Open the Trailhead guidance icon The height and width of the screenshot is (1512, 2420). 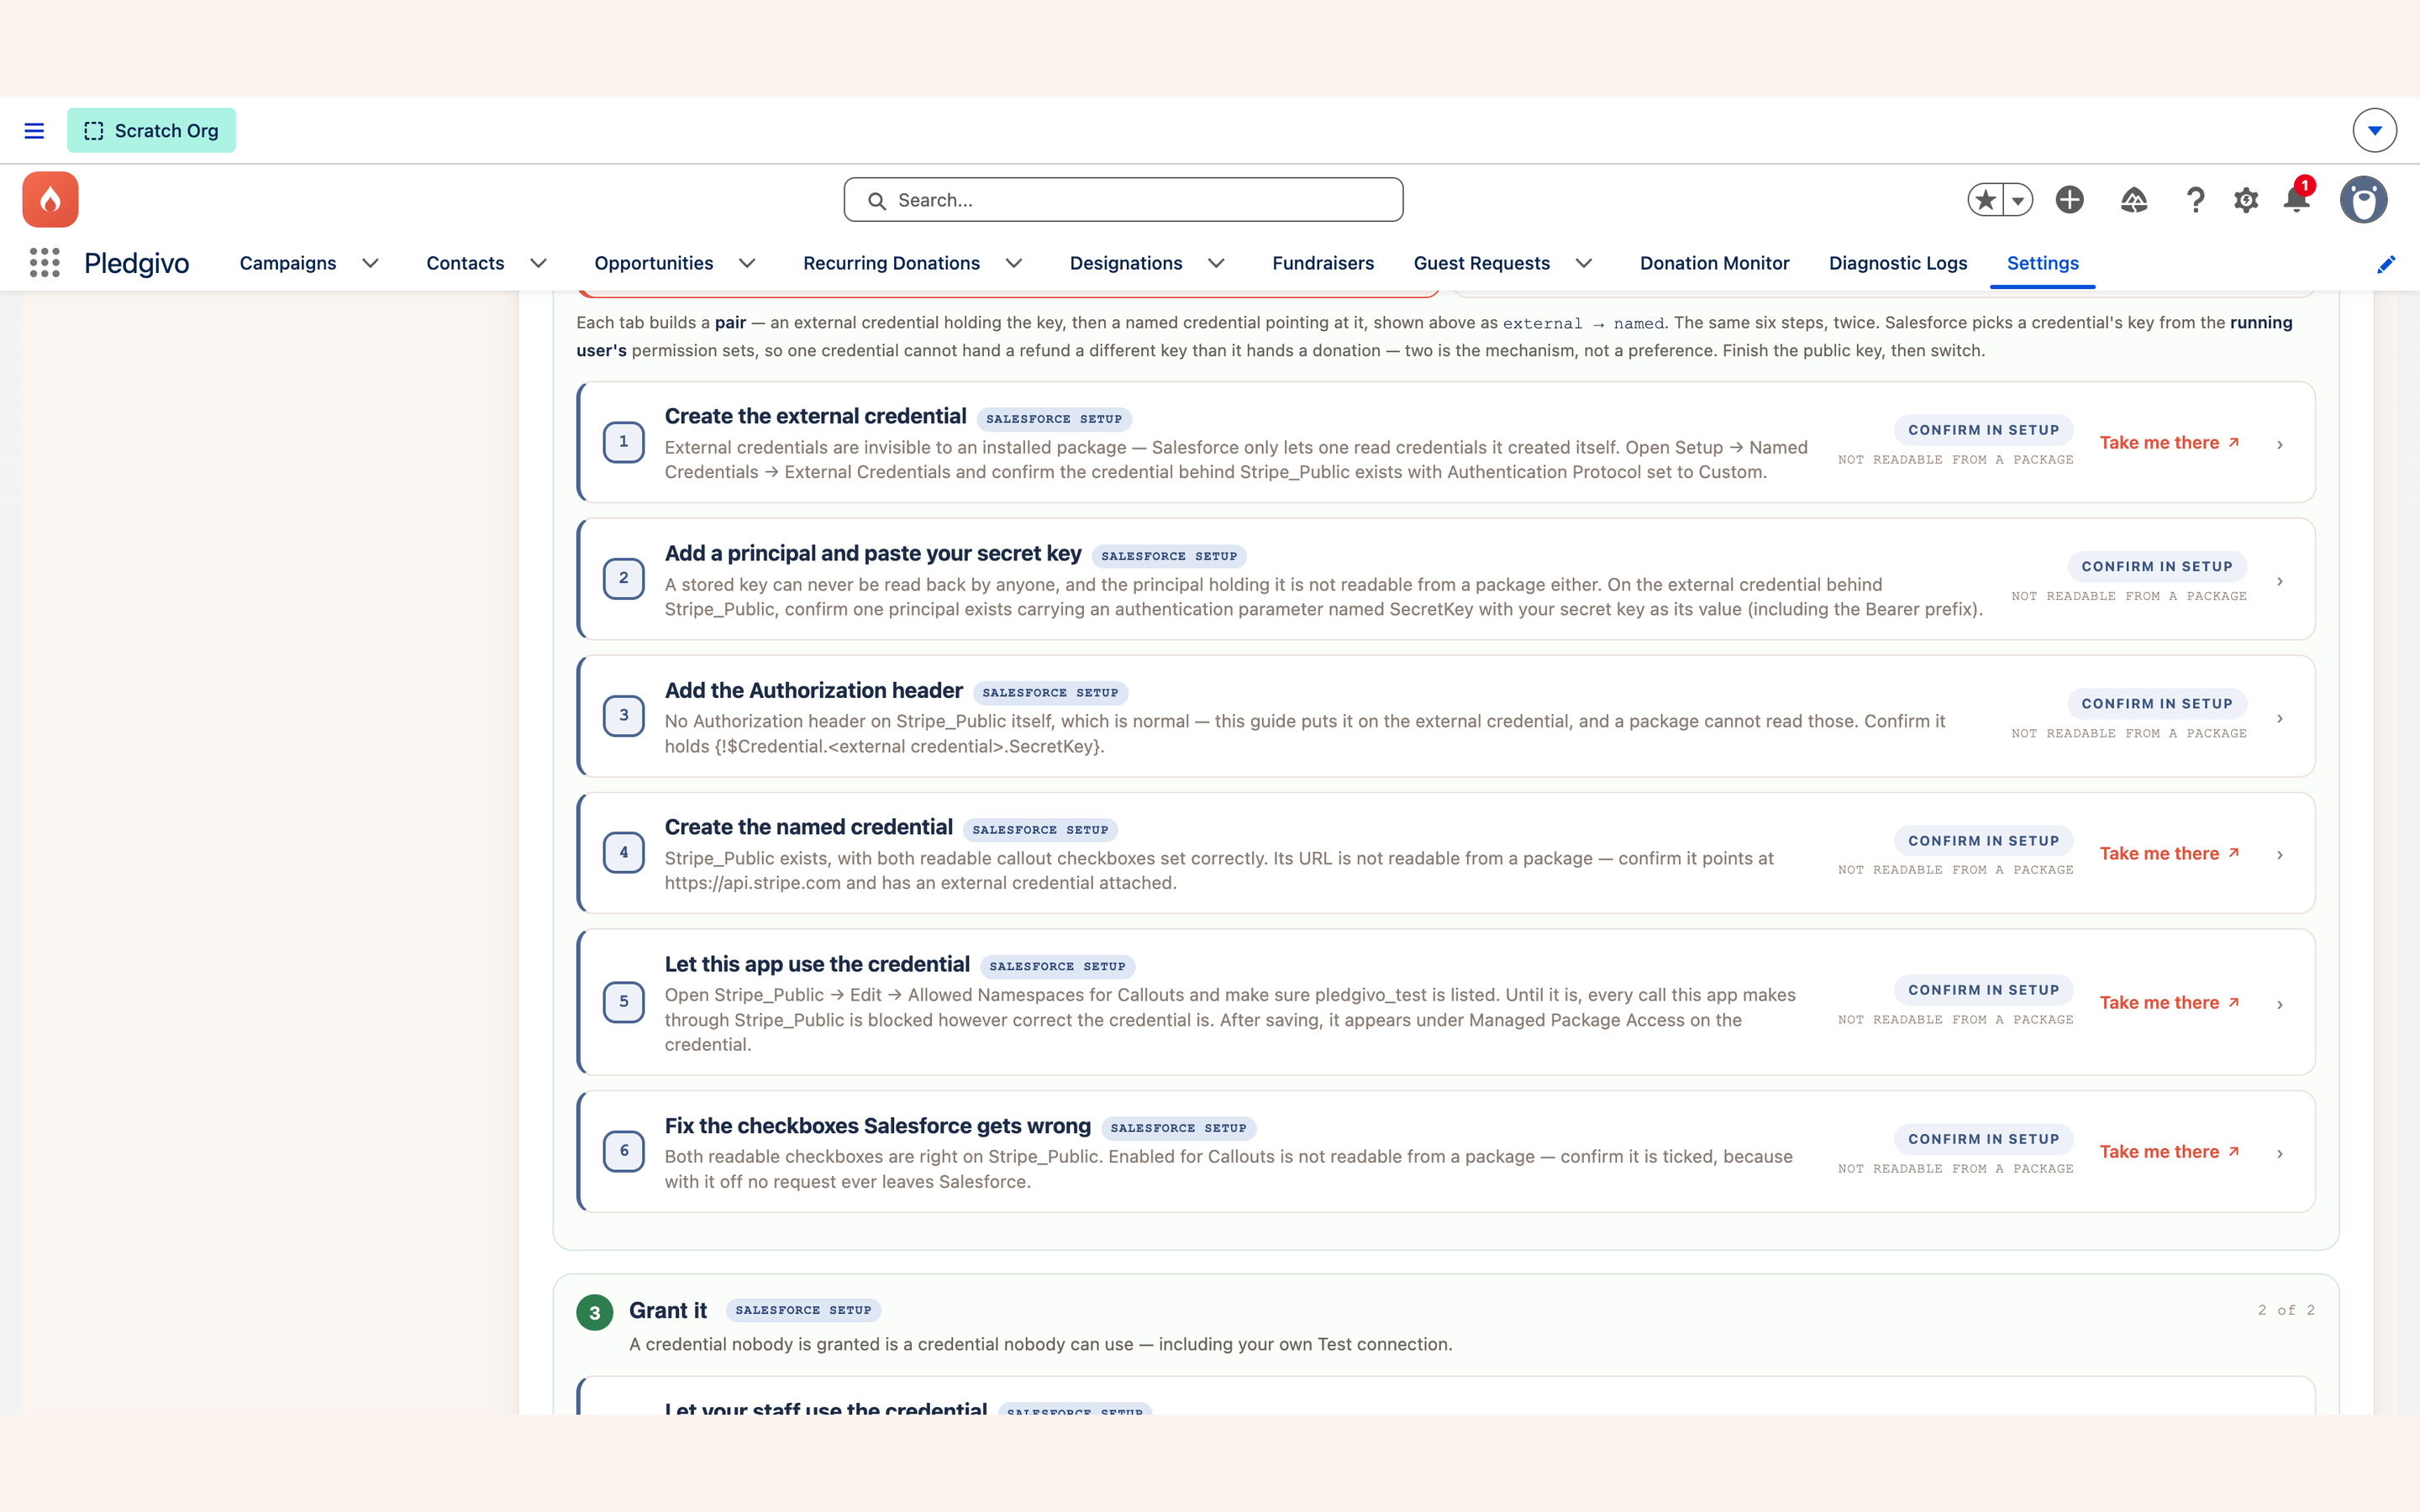(x=2134, y=200)
